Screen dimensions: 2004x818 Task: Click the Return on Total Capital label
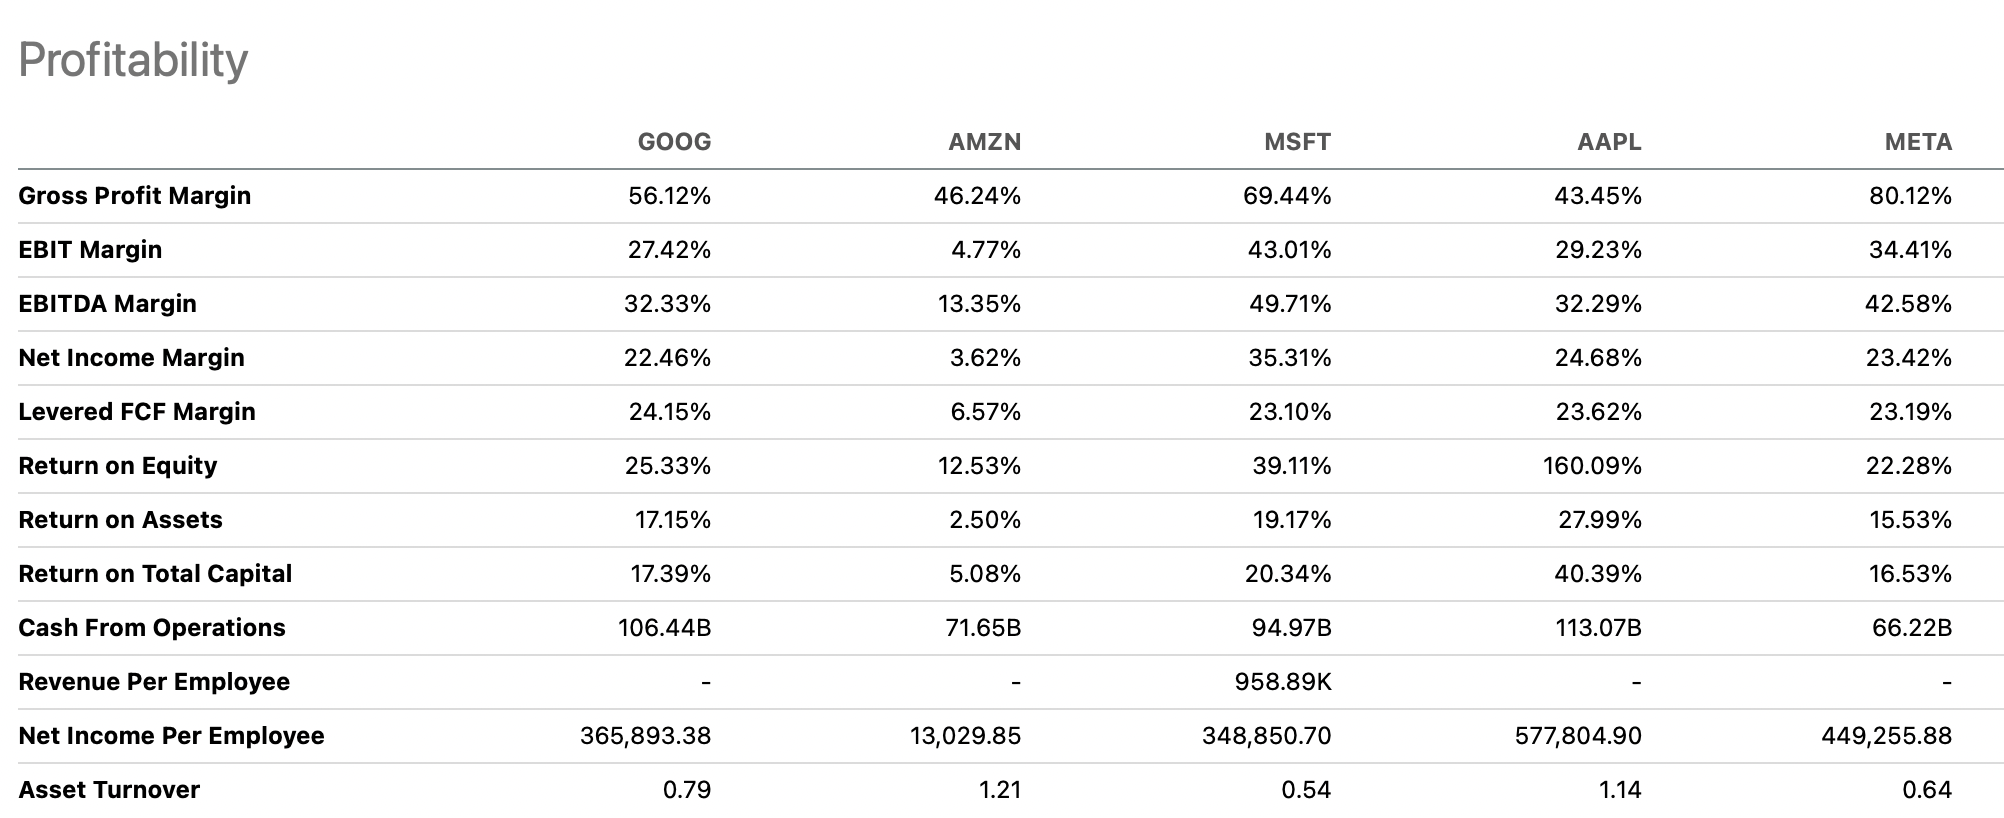coord(155,574)
